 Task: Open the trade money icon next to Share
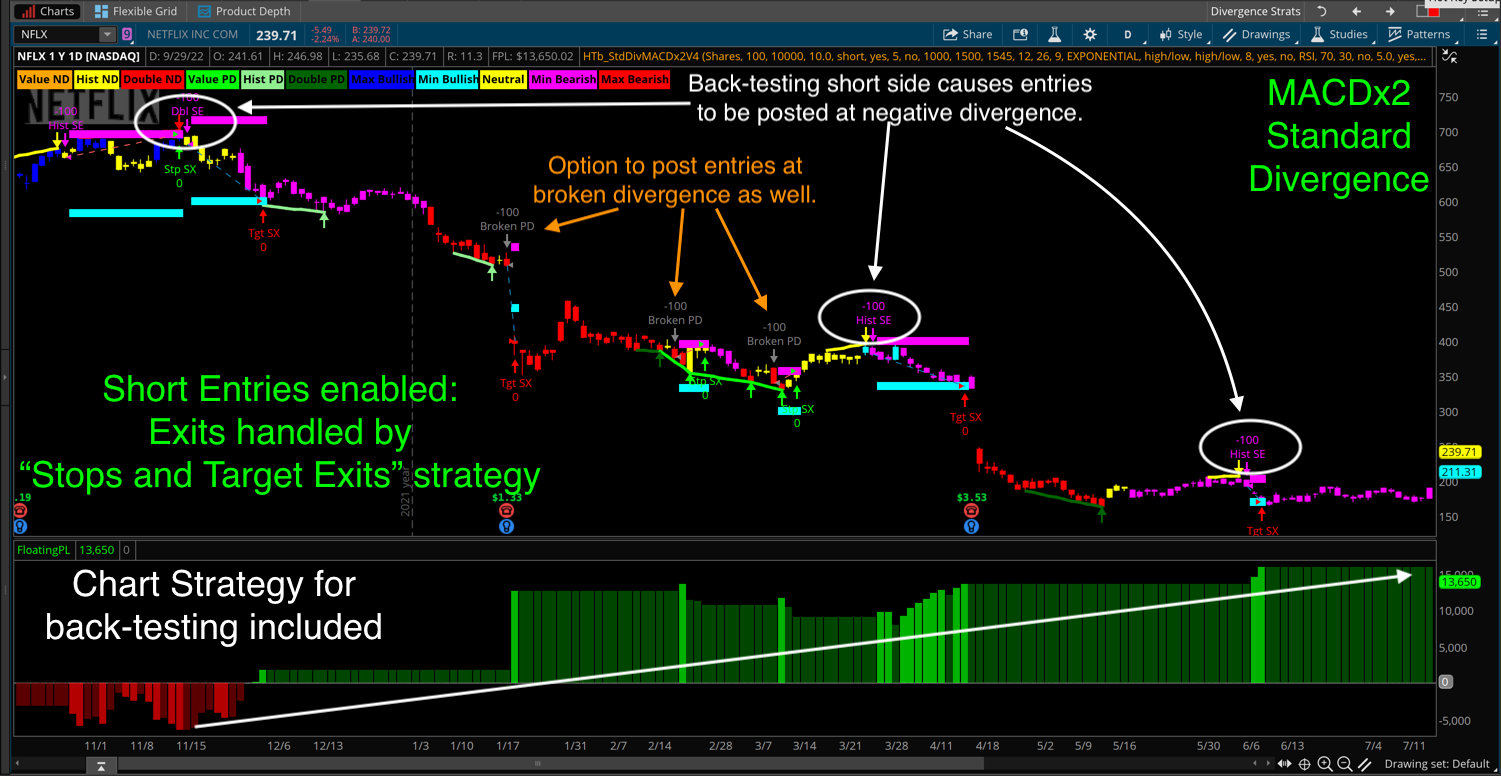(1023, 34)
